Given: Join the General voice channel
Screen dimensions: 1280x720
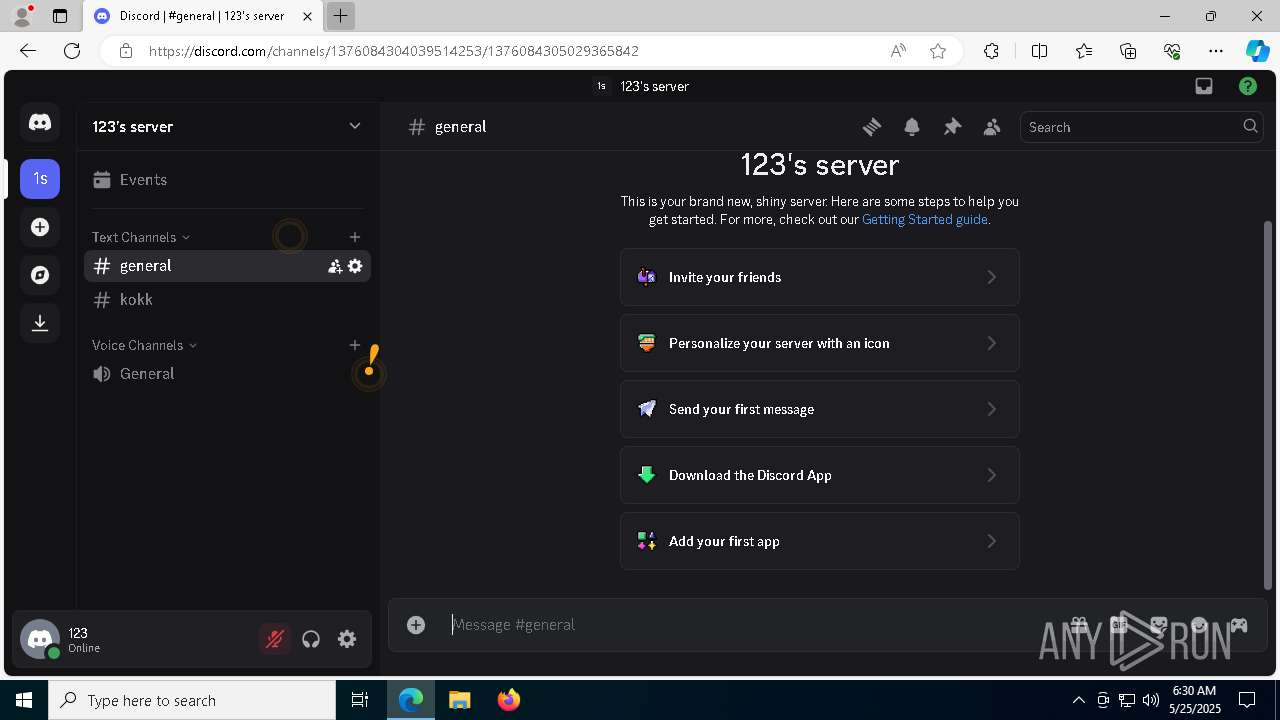Looking at the screenshot, I should pos(228,374).
